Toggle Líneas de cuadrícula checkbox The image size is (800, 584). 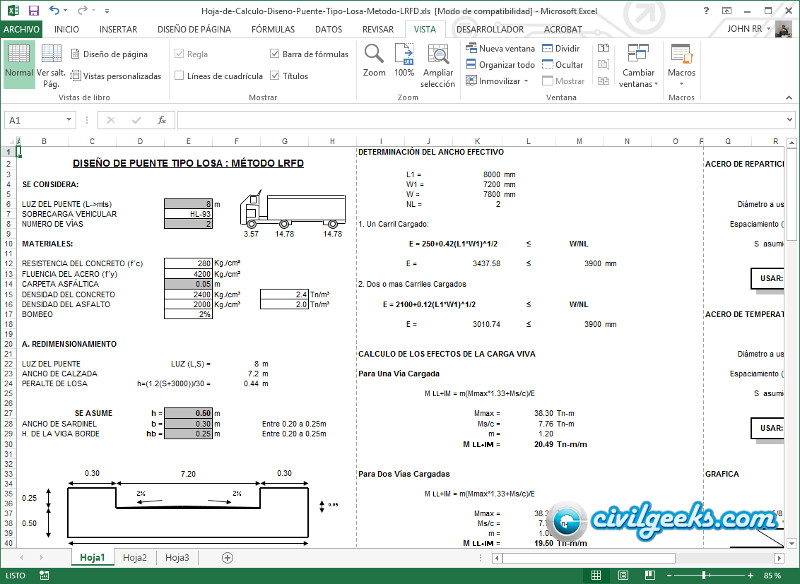coord(180,75)
